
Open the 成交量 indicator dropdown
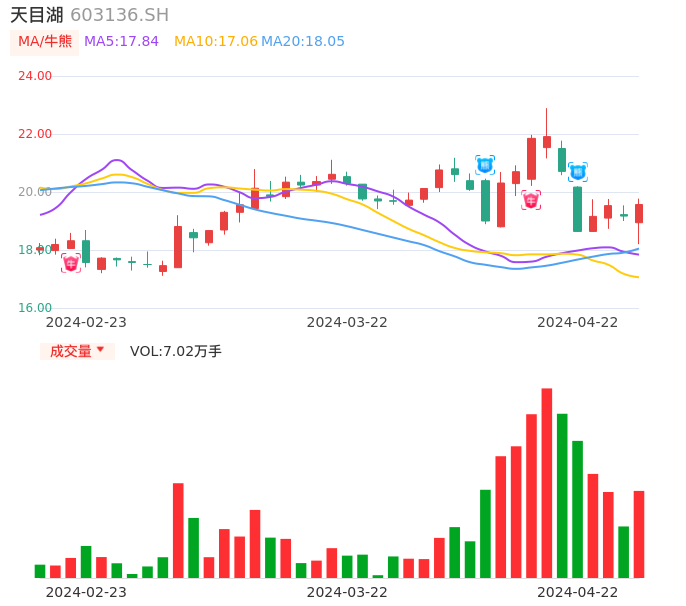tap(77, 351)
